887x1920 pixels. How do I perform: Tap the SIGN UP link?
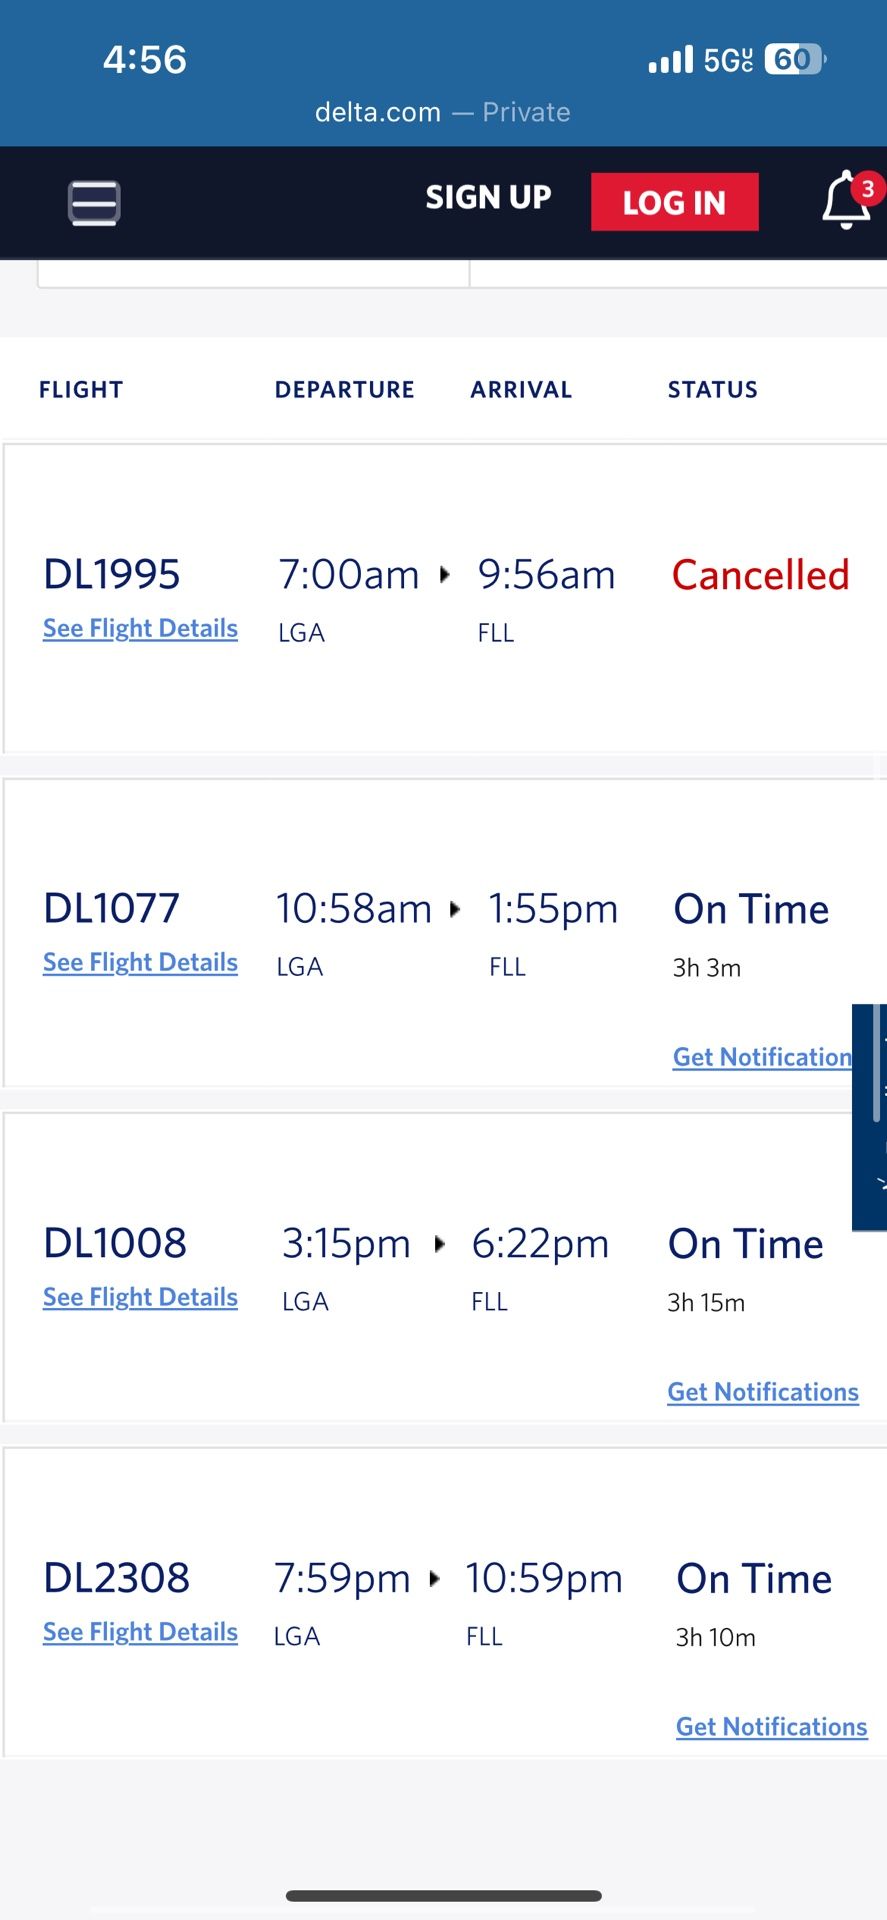coord(488,198)
